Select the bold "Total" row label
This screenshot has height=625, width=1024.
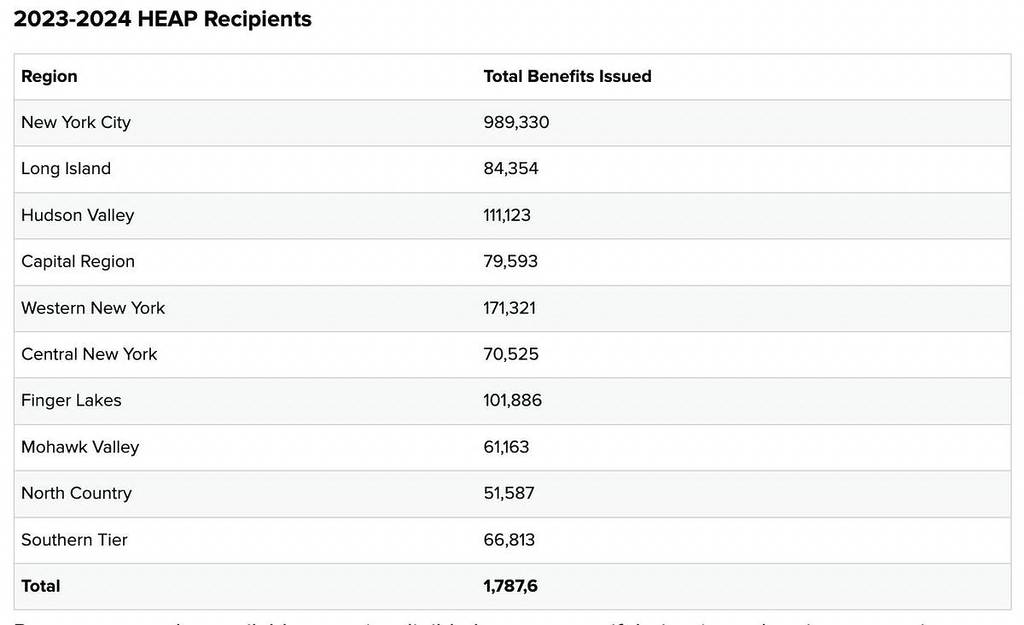coord(41,586)
